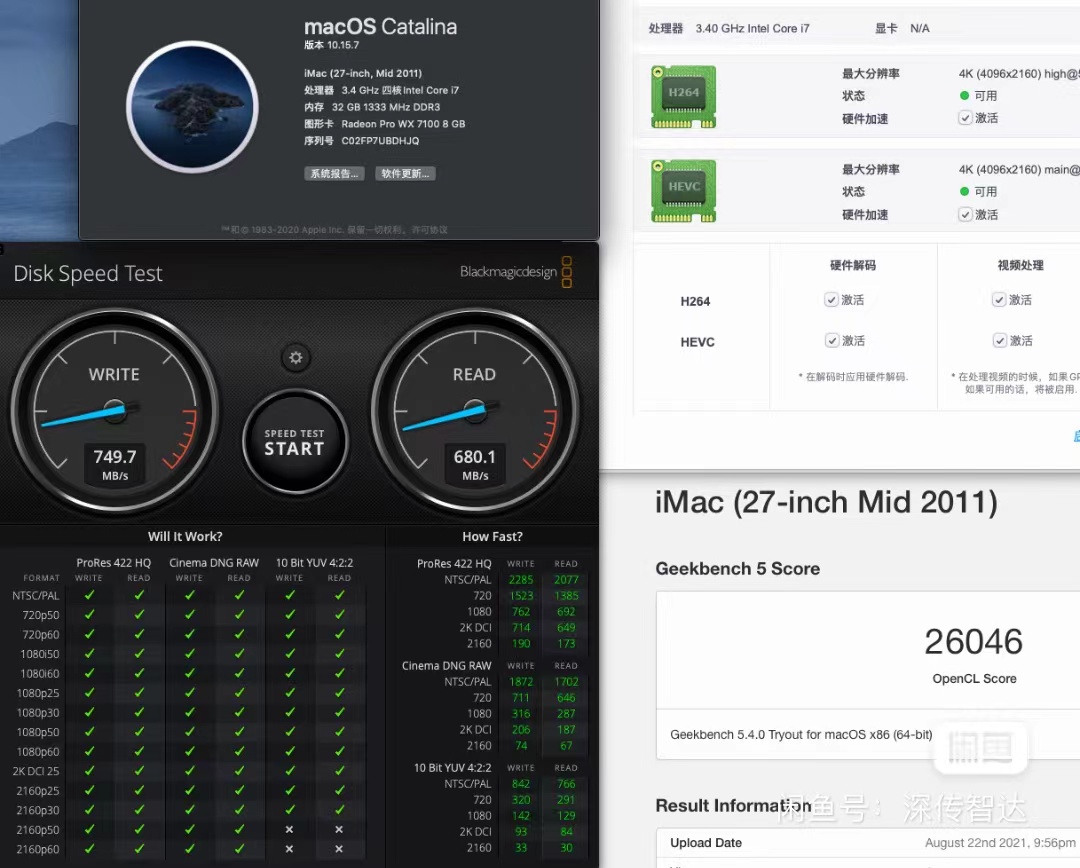Click the H264 green chip icon
Image resolution: width=1080 pixels, height=868 pixels.
pos(683,96)
